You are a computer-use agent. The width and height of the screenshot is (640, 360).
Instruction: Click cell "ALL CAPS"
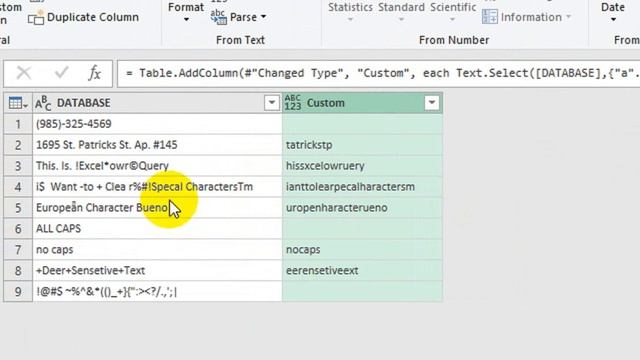click(x=157, y=229)
